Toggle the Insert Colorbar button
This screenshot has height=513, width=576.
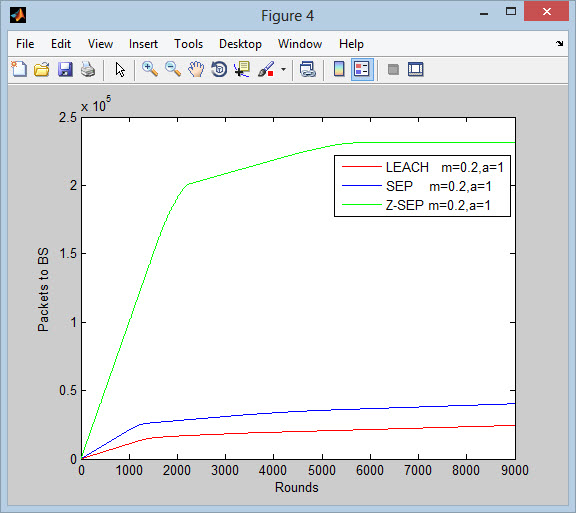pos(339,69)
